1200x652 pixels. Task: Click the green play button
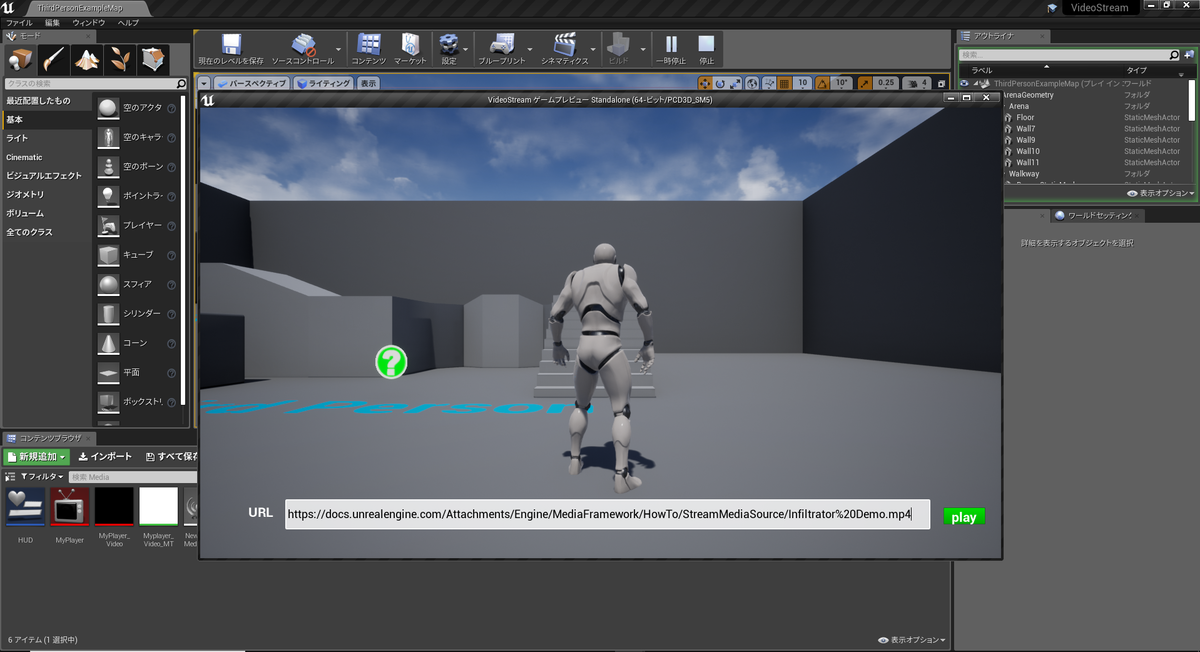964,517
